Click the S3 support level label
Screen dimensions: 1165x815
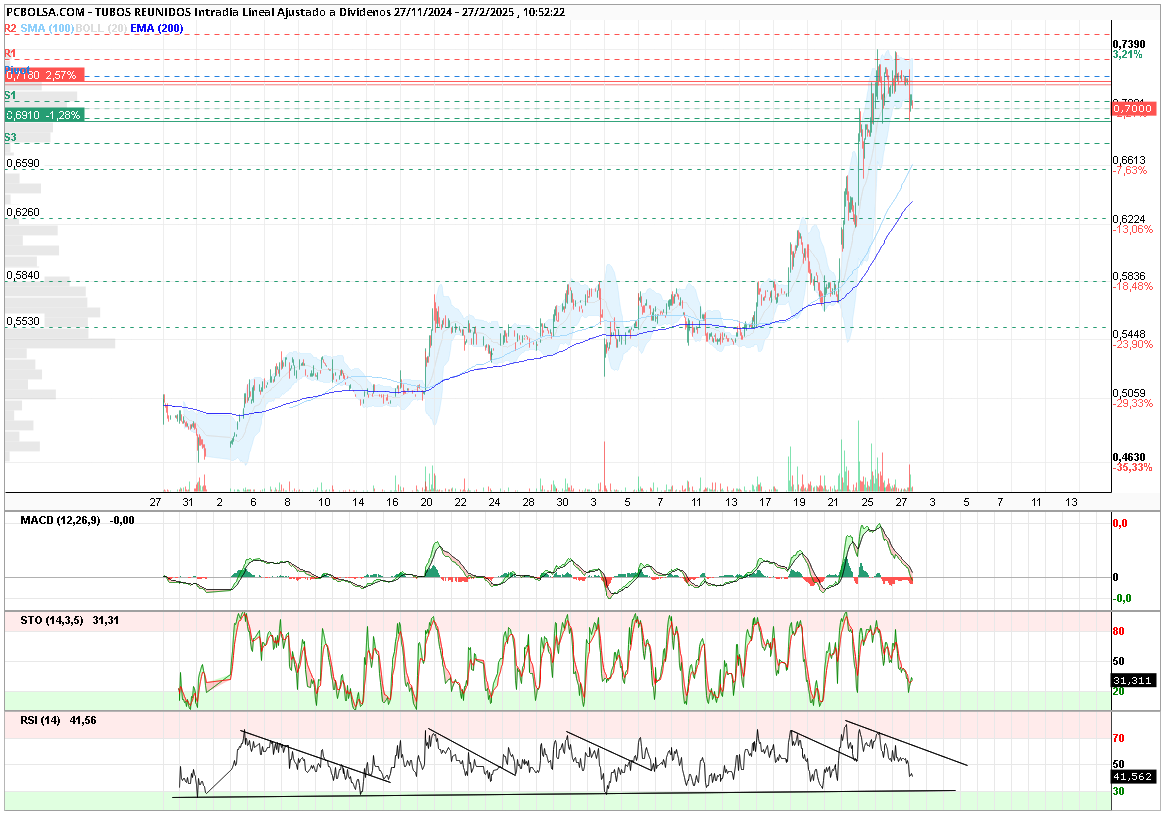(x=10, y=137)
